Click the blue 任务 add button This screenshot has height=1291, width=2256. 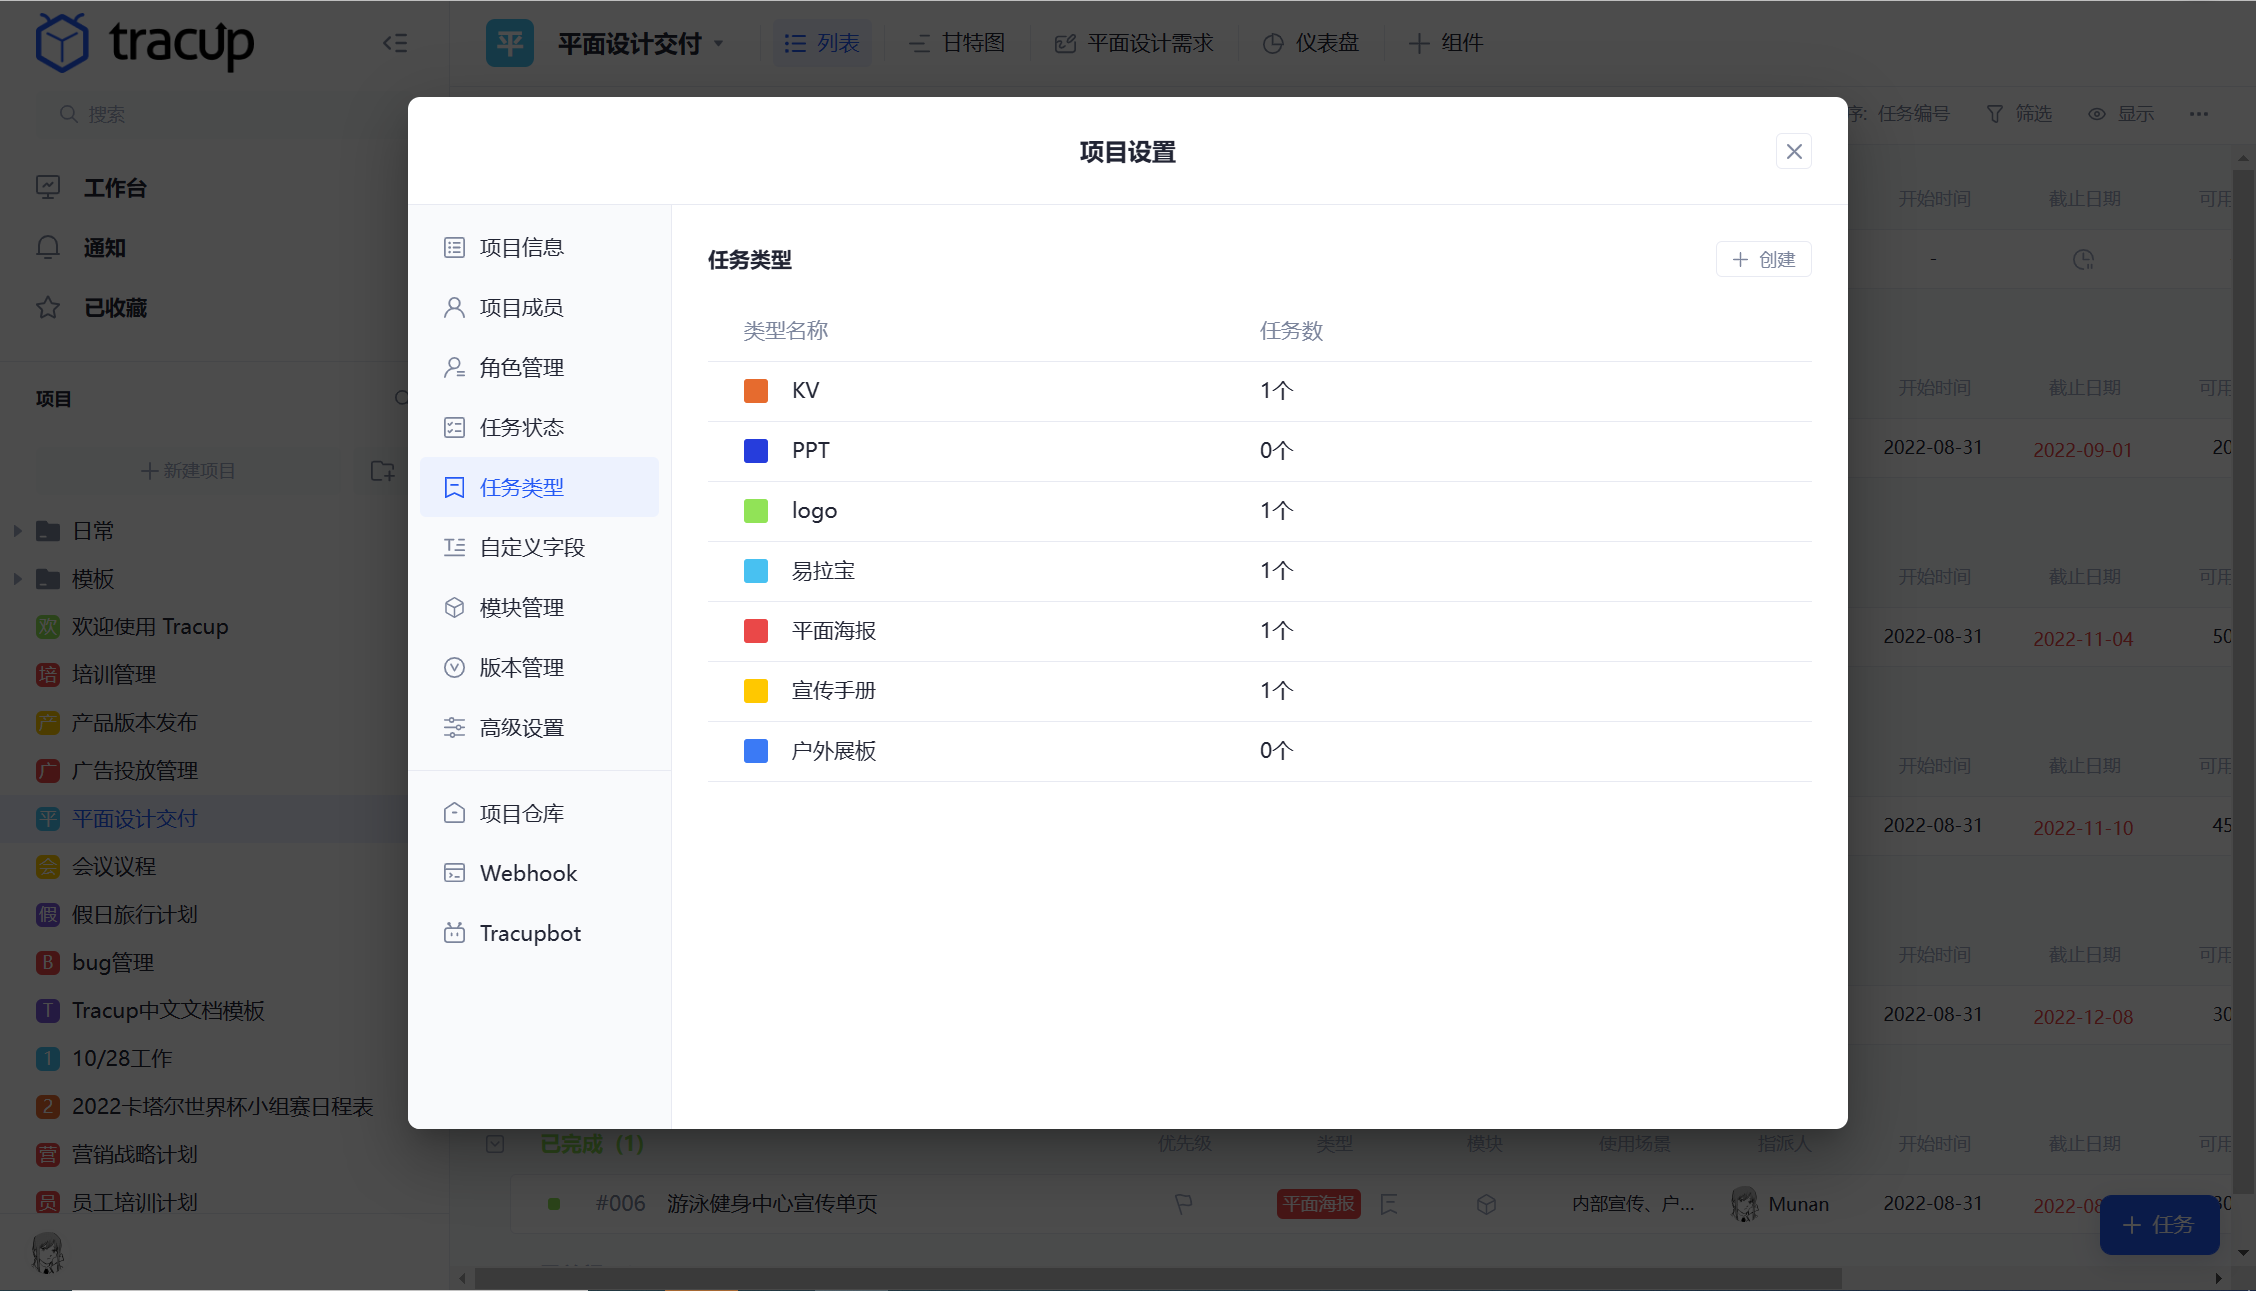tap(2159, 1224)
